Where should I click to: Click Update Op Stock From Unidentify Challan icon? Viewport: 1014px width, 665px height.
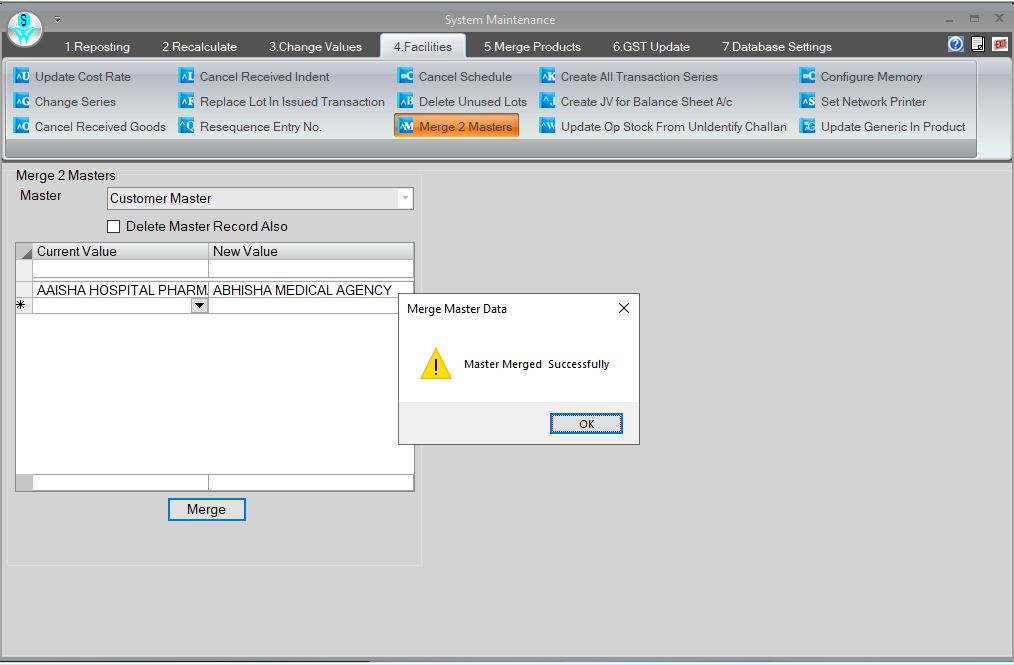(x=548, y=127)
